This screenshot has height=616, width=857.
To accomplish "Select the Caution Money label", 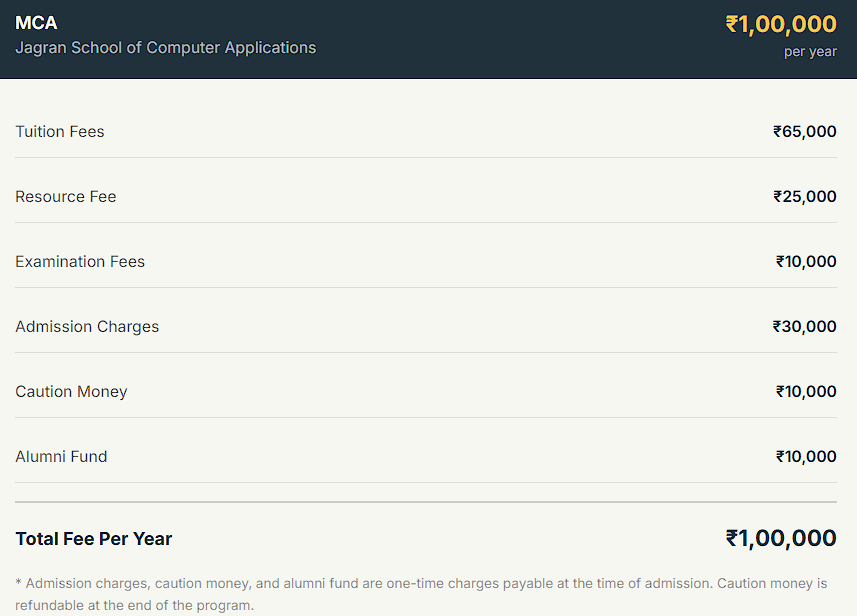I will click(x=71, y=392).
